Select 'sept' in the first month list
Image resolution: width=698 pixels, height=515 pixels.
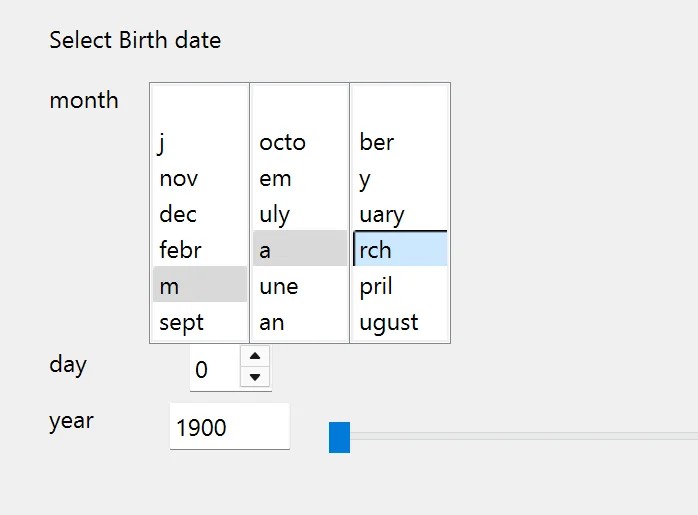click(199, 322)
